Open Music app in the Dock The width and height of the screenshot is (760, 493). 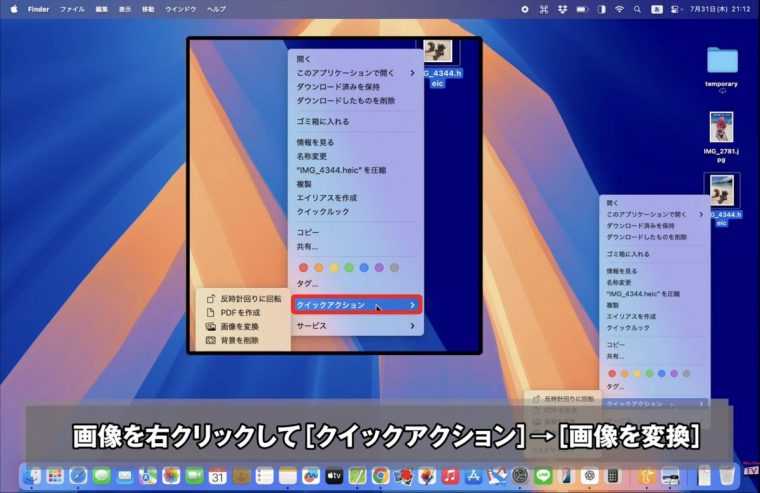click(450, 476)
